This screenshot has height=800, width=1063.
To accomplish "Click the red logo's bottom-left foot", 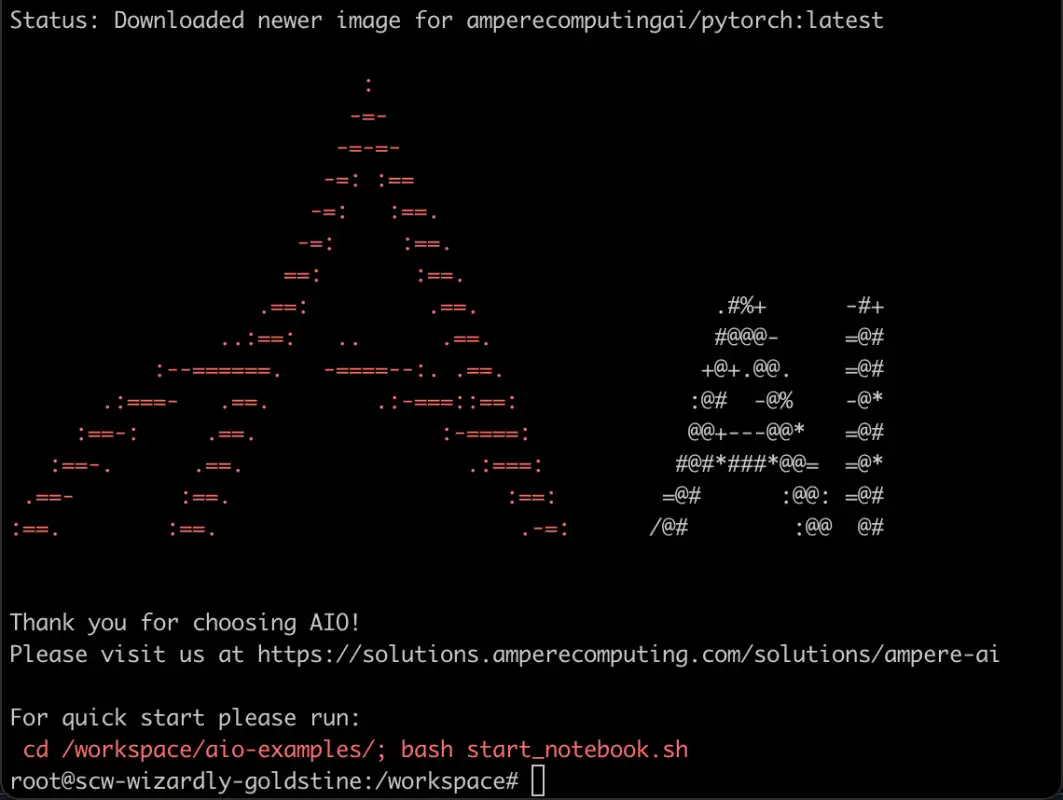I will coord(35,529).
